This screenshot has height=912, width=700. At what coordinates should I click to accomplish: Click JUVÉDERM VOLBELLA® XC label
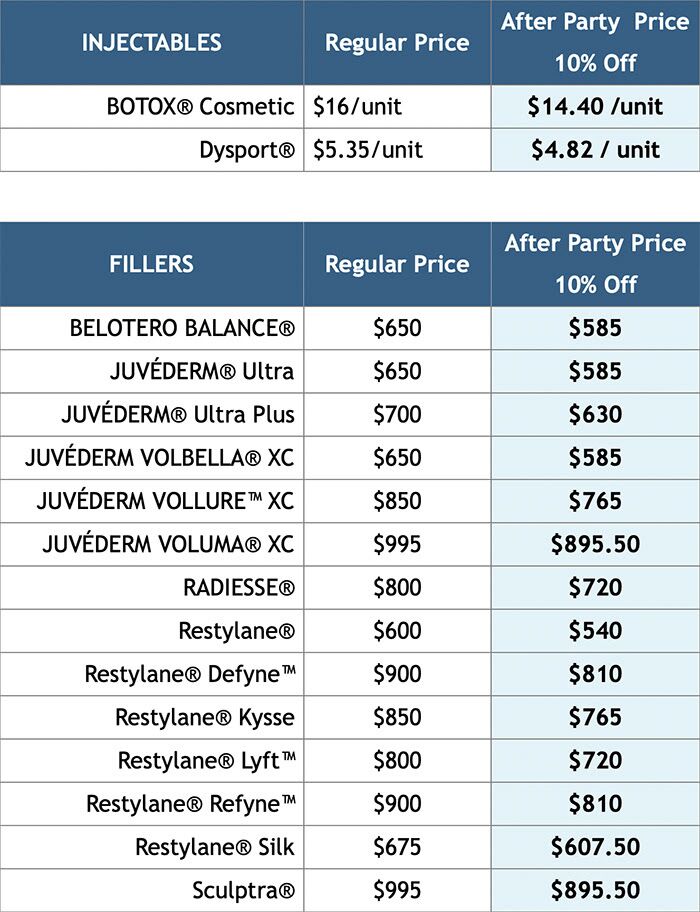(159, 457)
